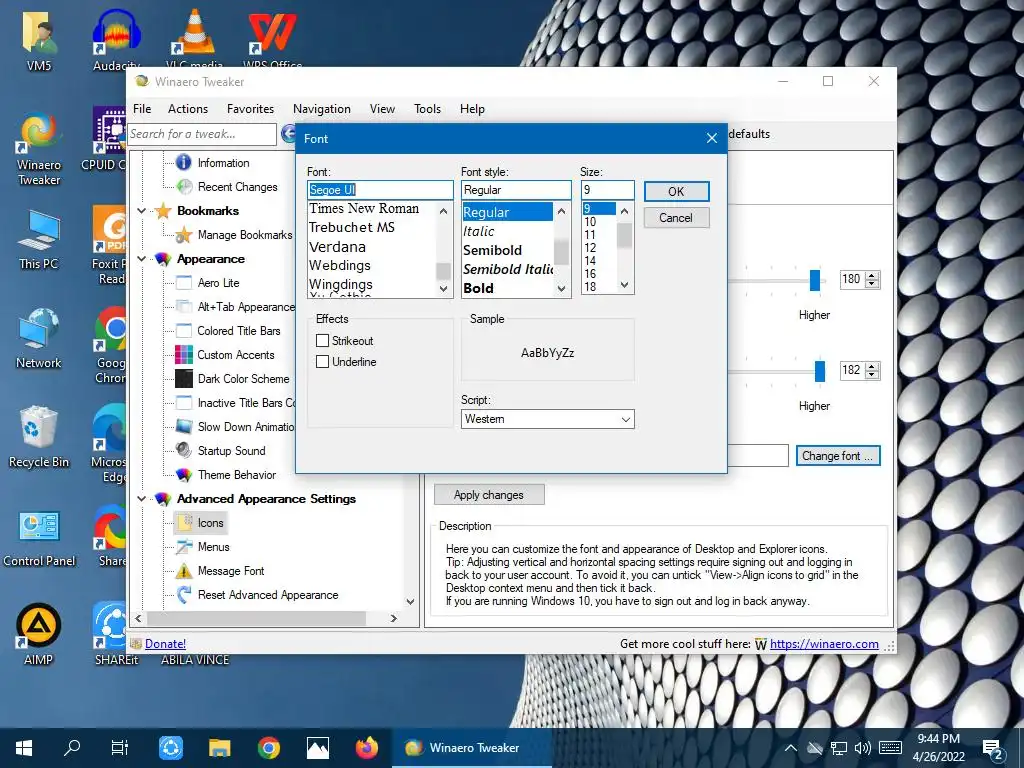Click Cancel in Font dialog
This screenshot has width=1024, height=768.
[x=676, y=217]
